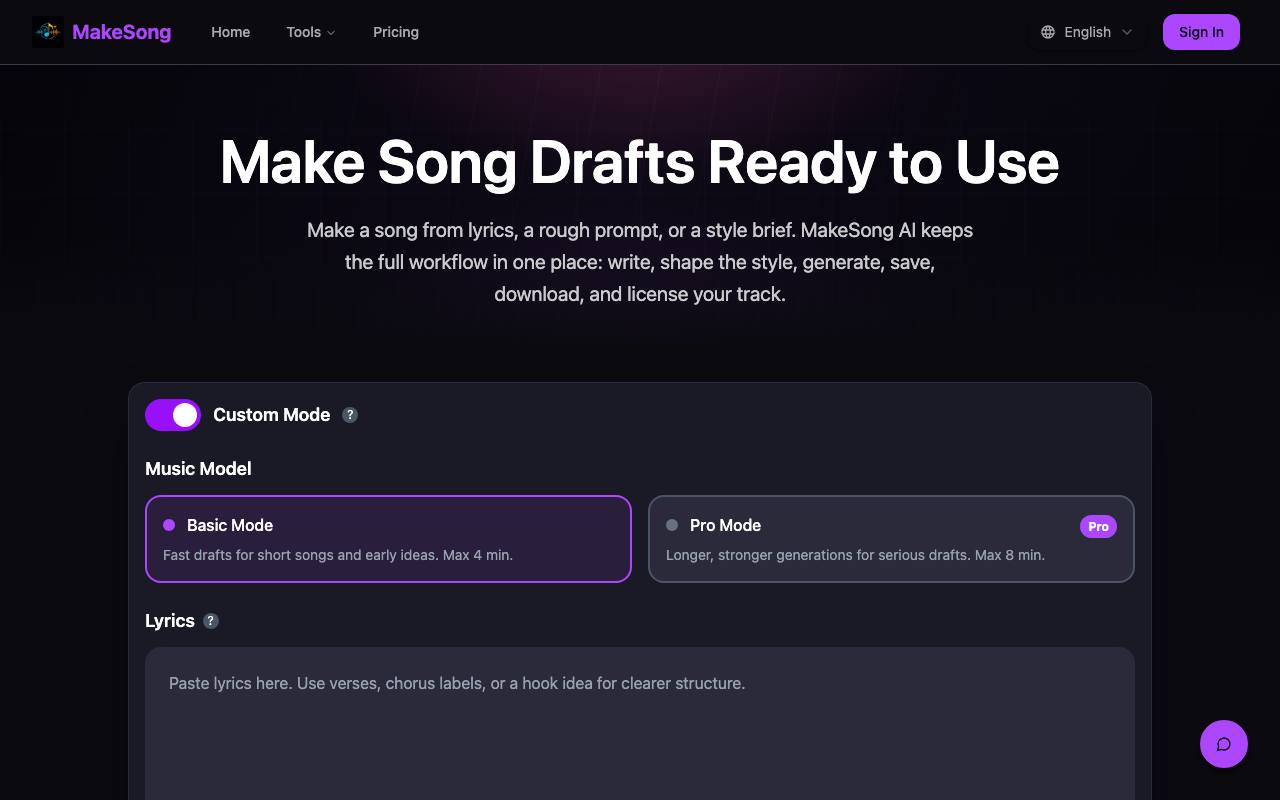
Task: Open the English language dropdown
Action: (1087, 32)
